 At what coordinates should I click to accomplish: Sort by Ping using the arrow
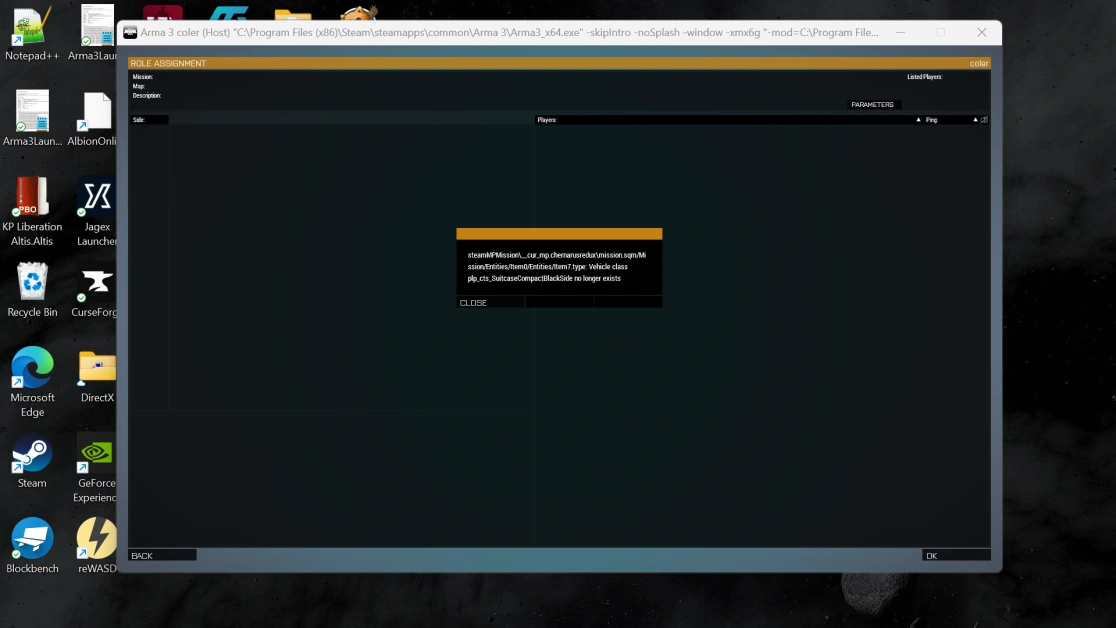[x=975, y=120]
